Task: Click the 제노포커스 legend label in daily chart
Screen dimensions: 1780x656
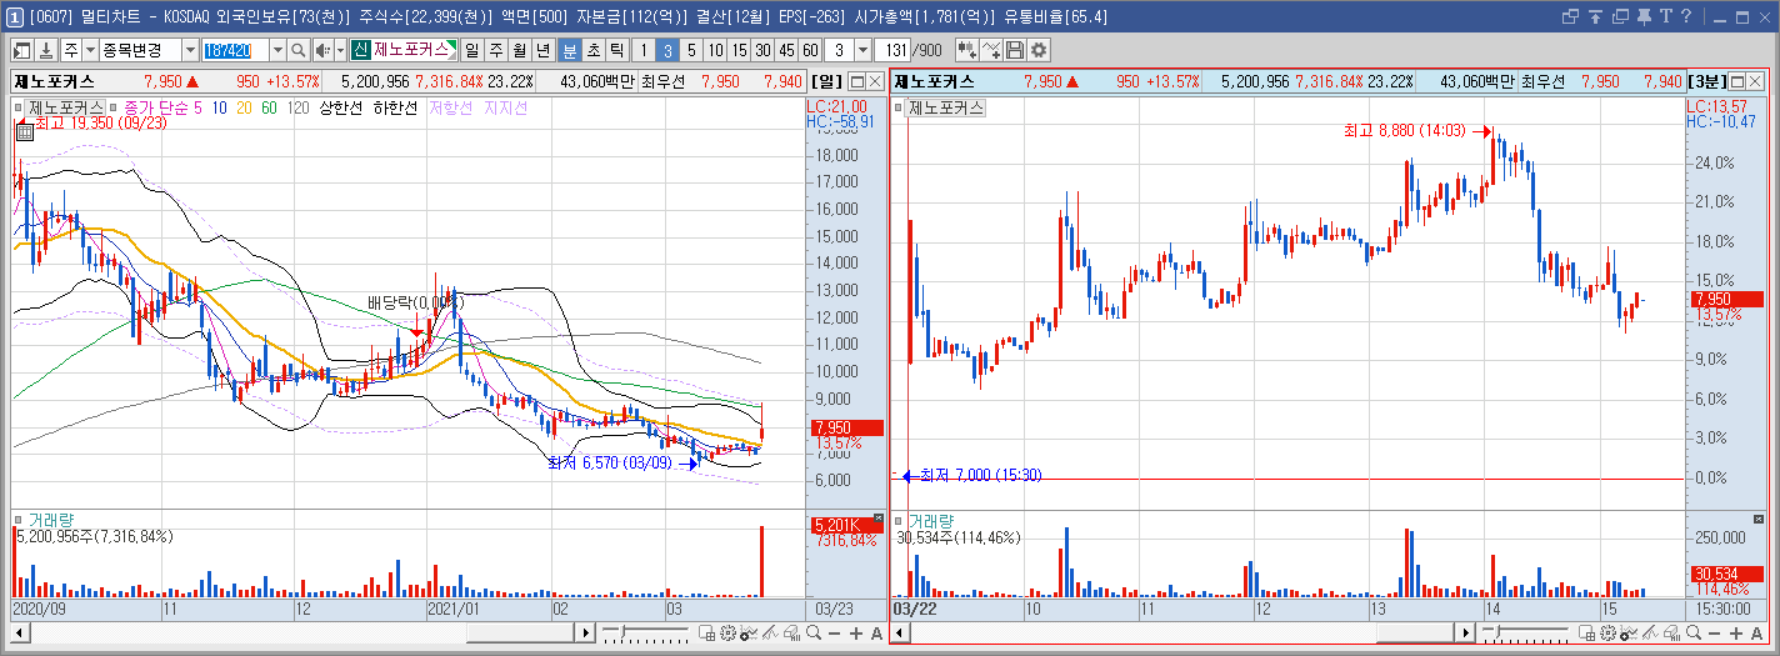Action: [x=66, y=107]
